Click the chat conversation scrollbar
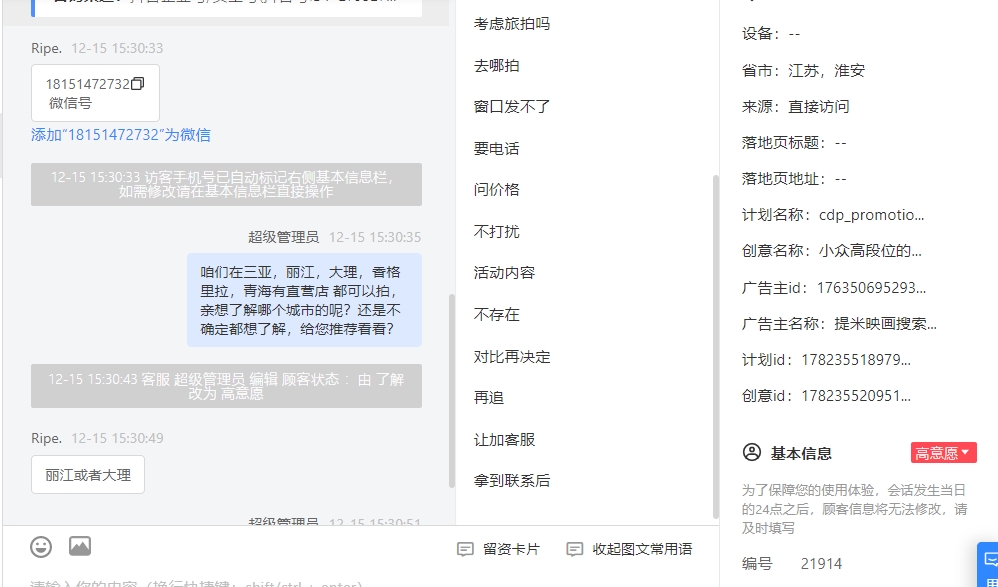This screenshot has width=998, height=587. click(452, 390)
